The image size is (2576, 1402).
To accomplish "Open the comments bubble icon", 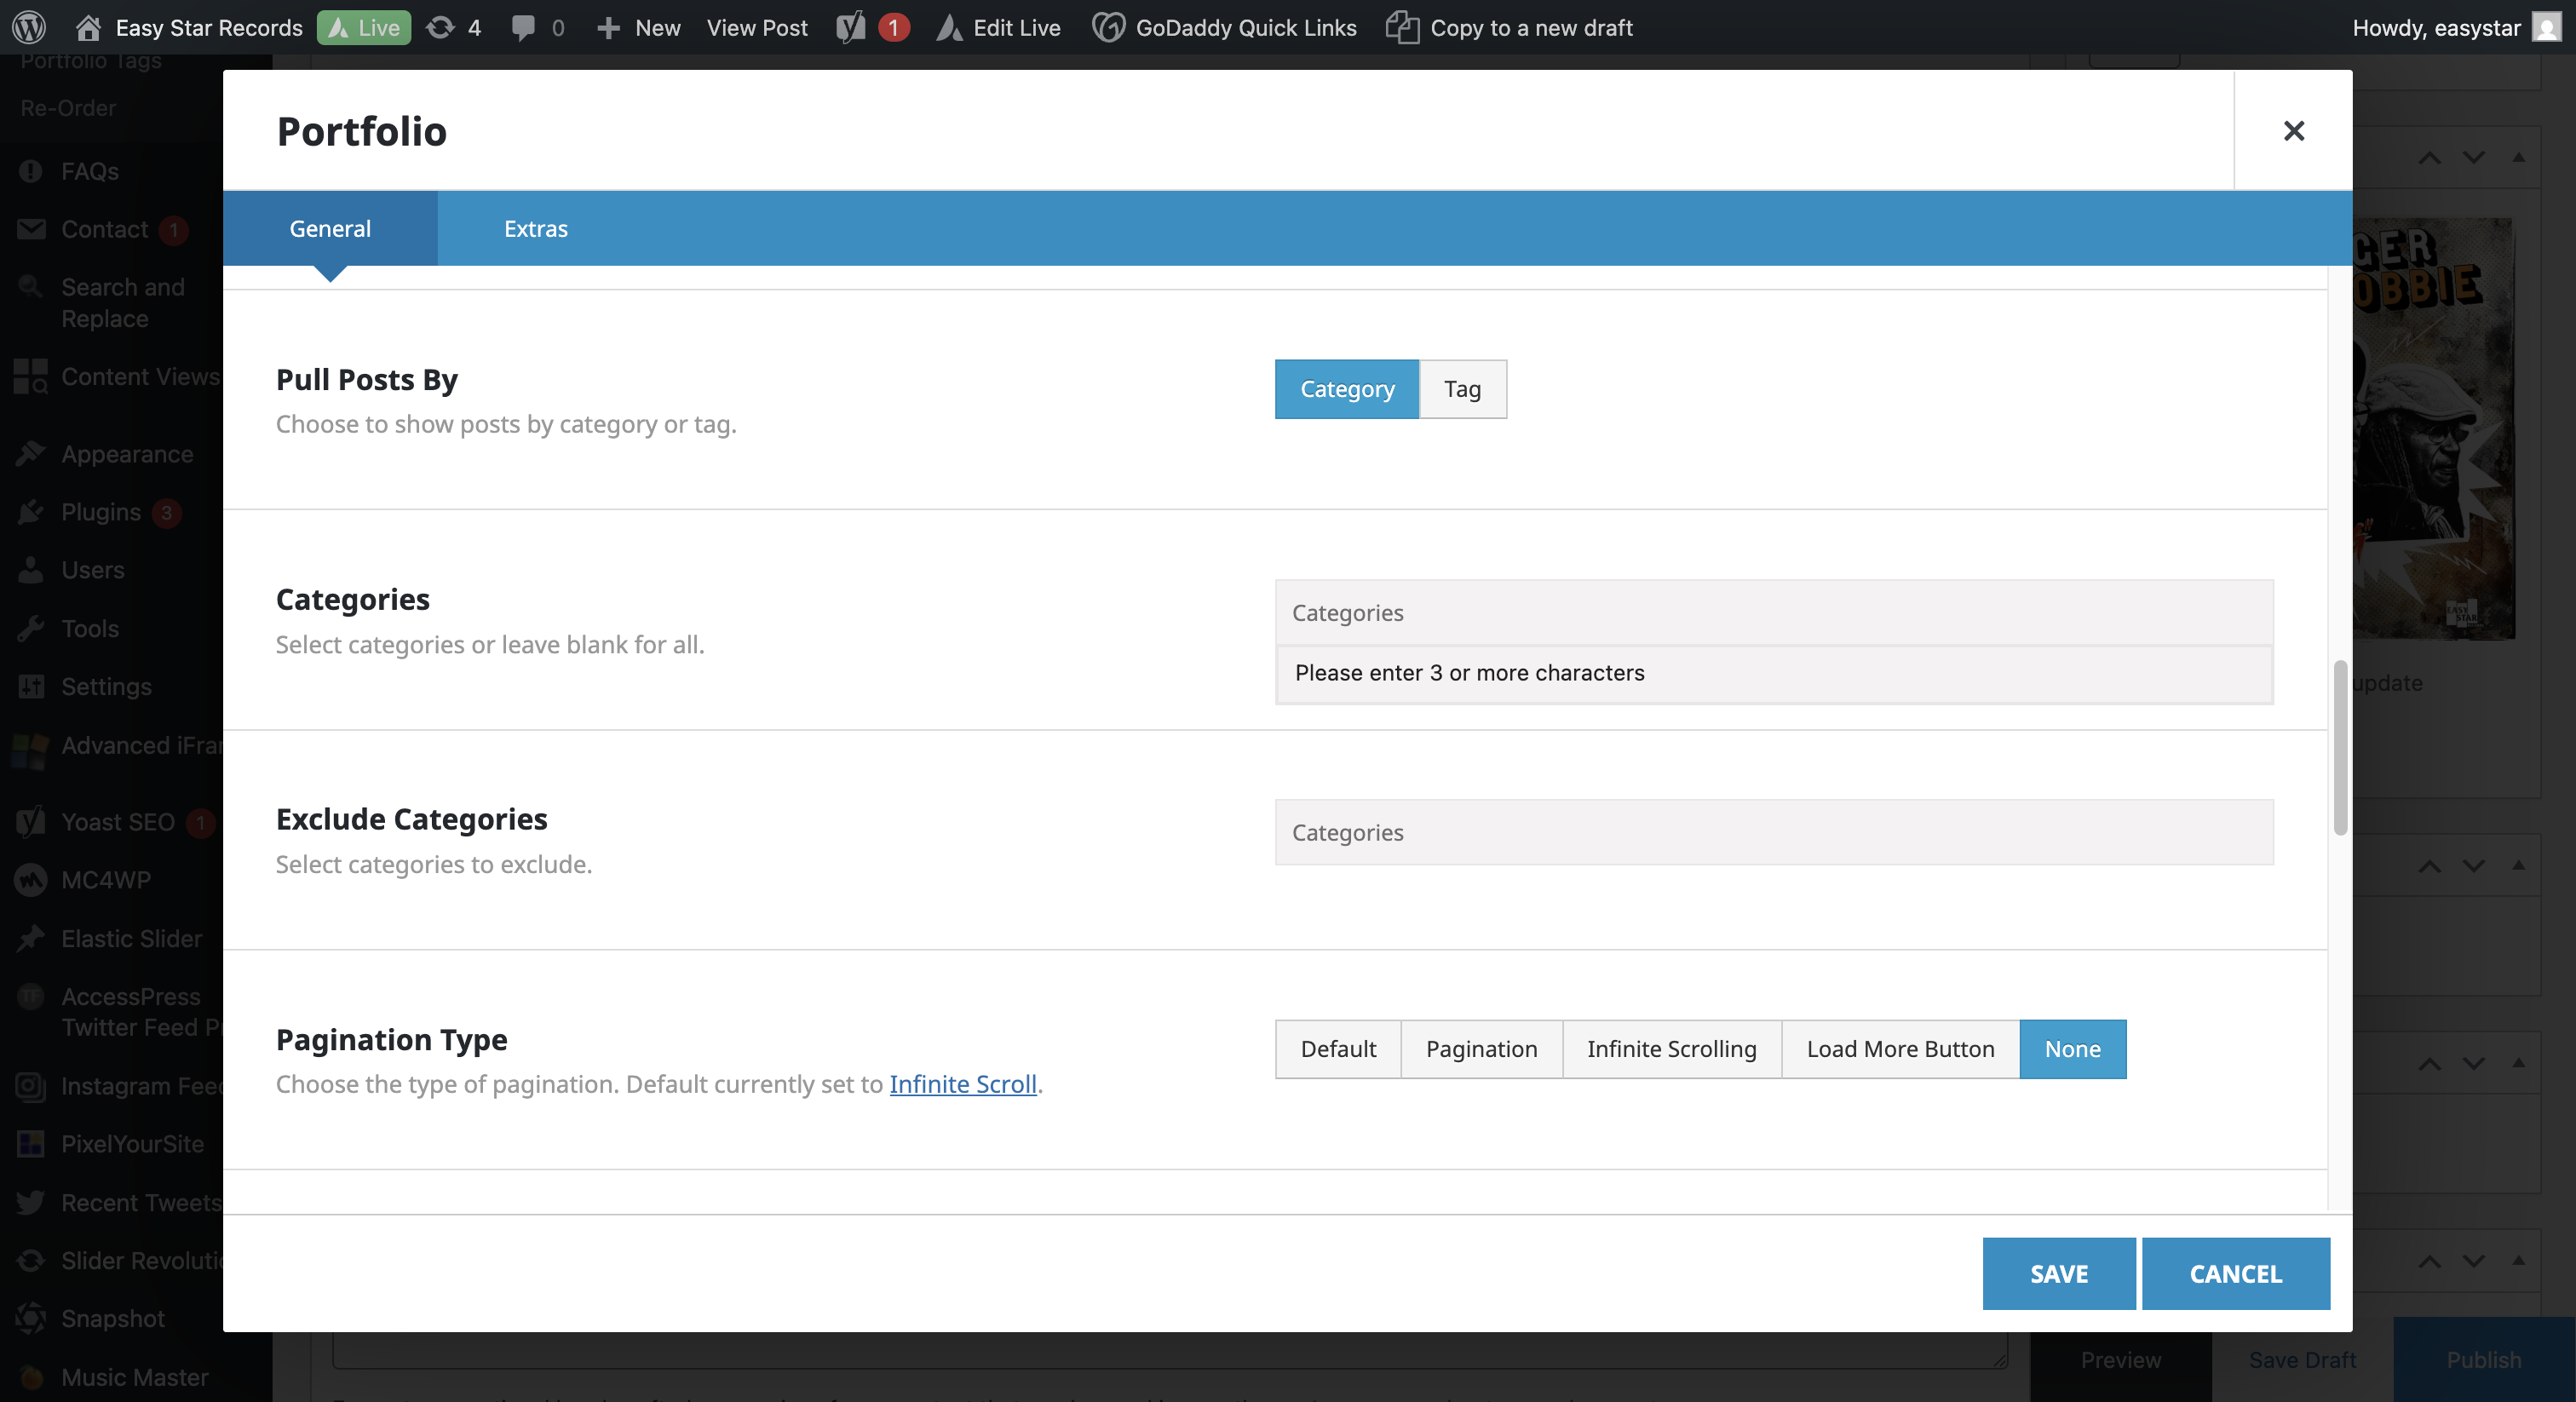I will pyautogui.click(x=522, y=27).
